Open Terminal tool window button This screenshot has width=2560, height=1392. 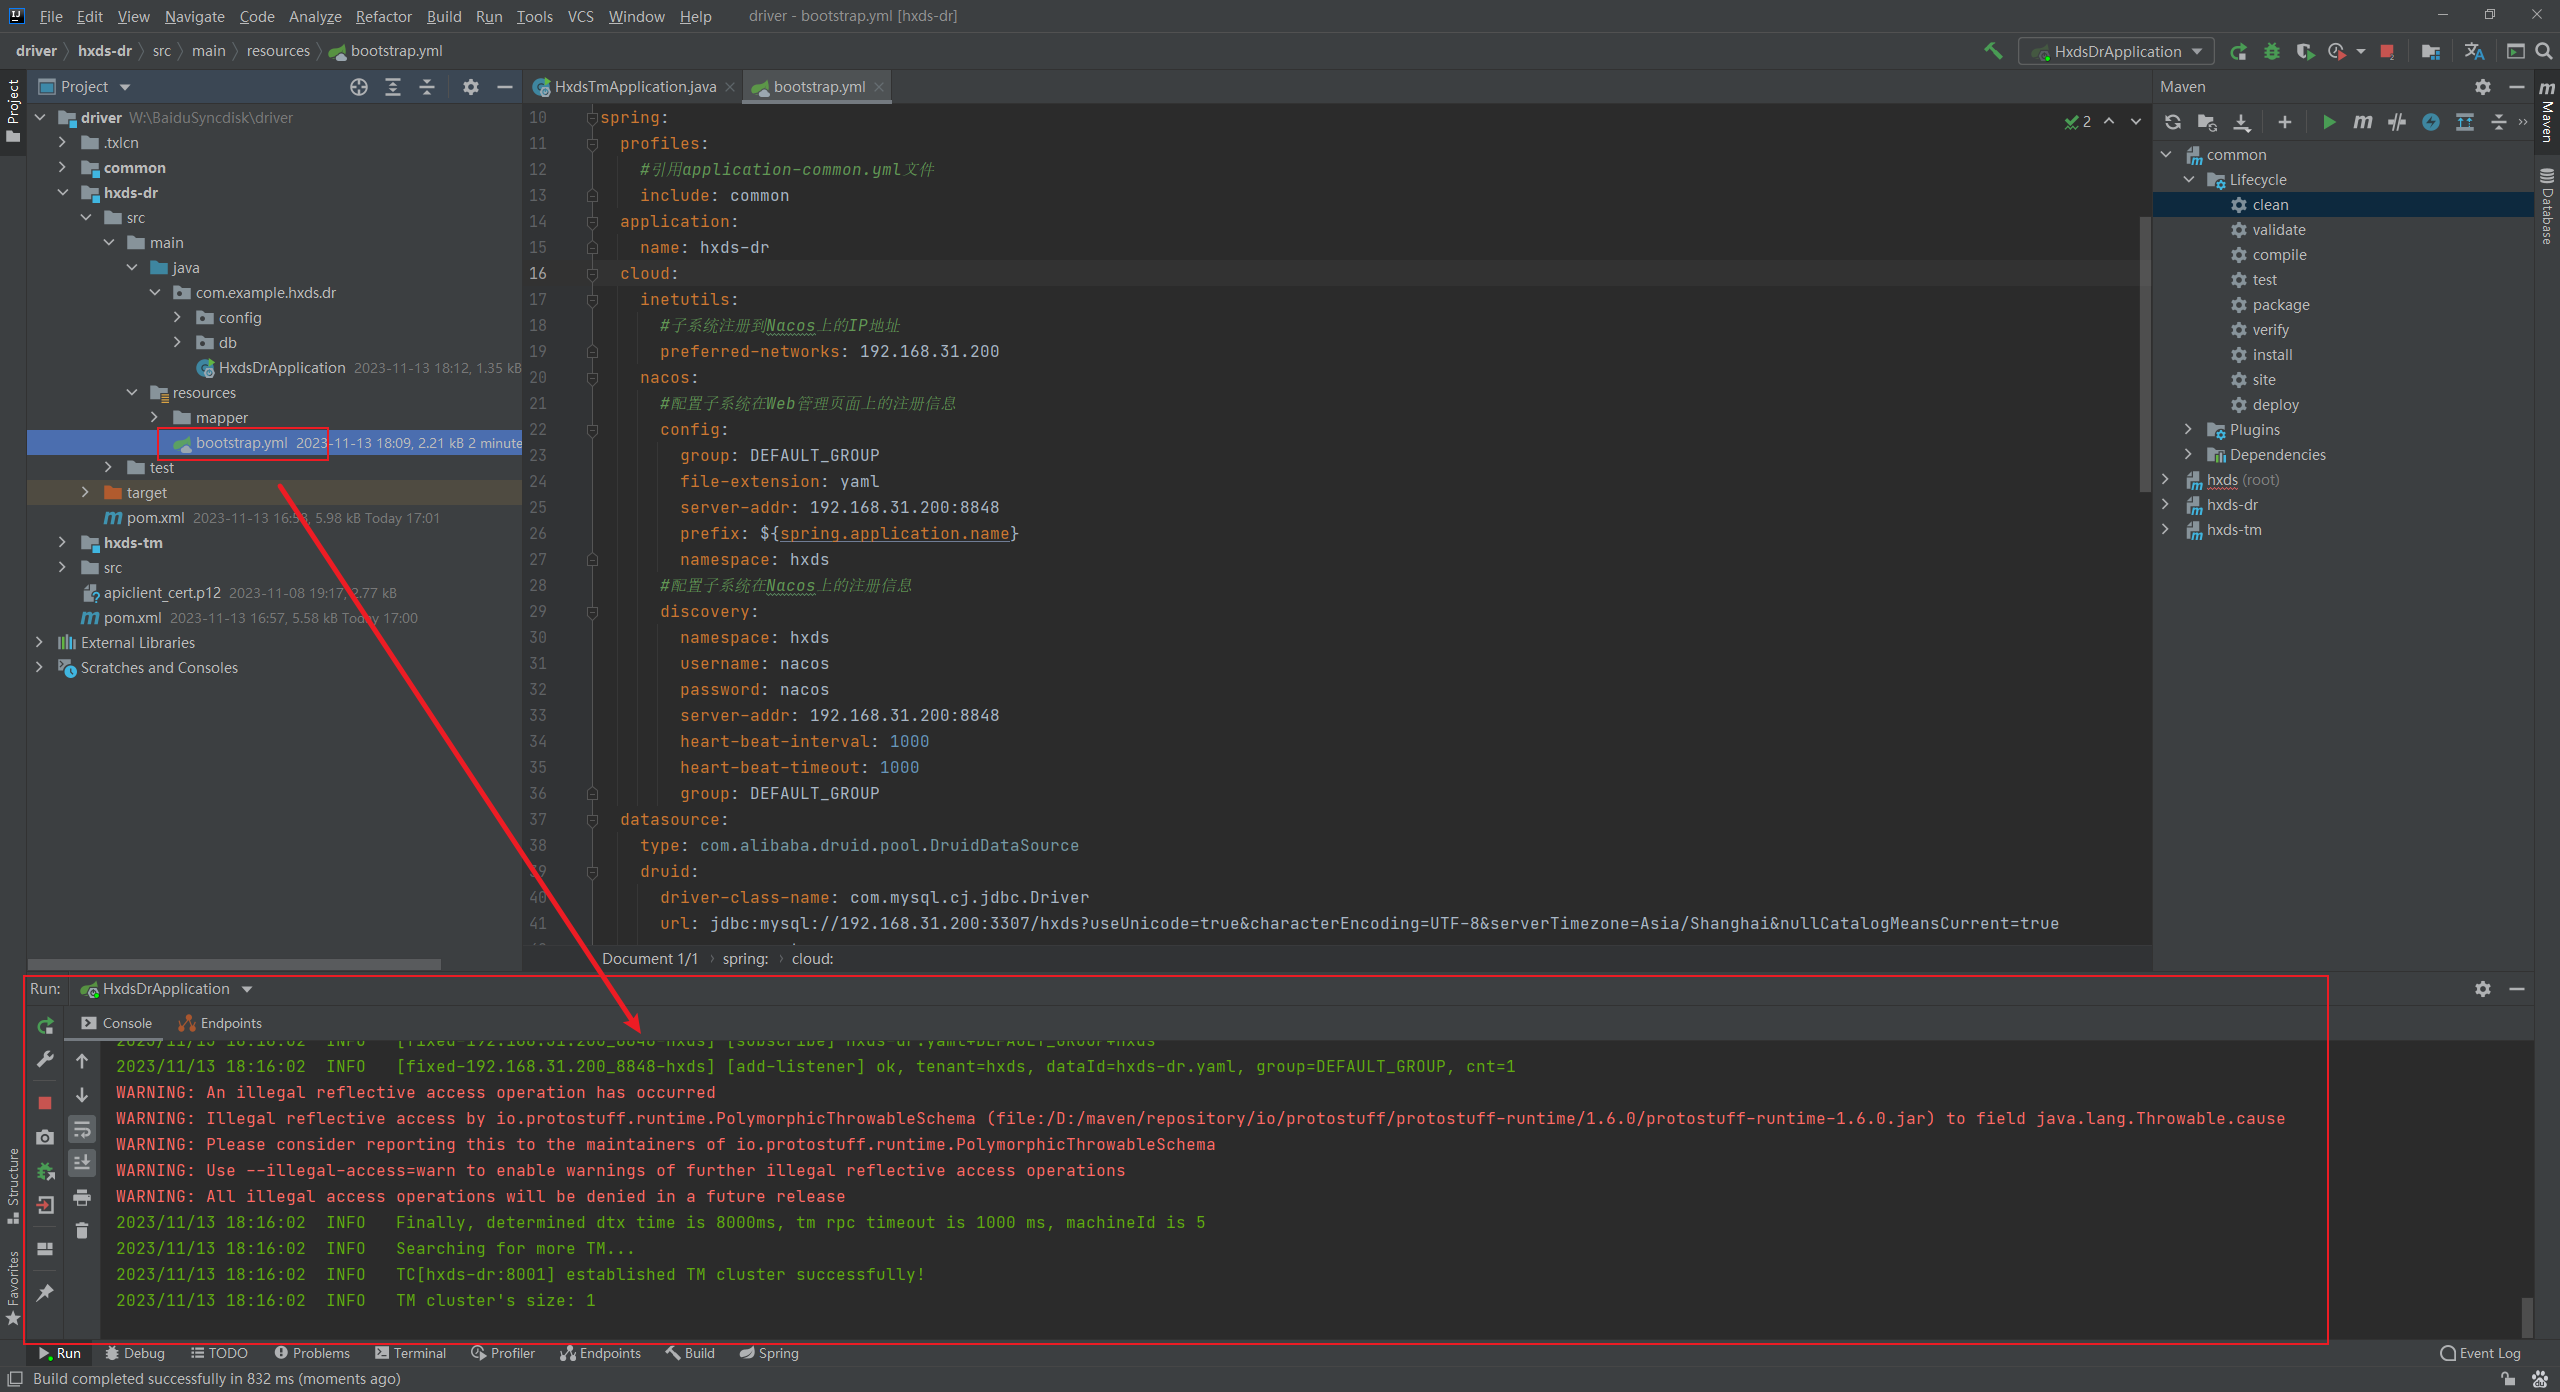click(410, 1353)
